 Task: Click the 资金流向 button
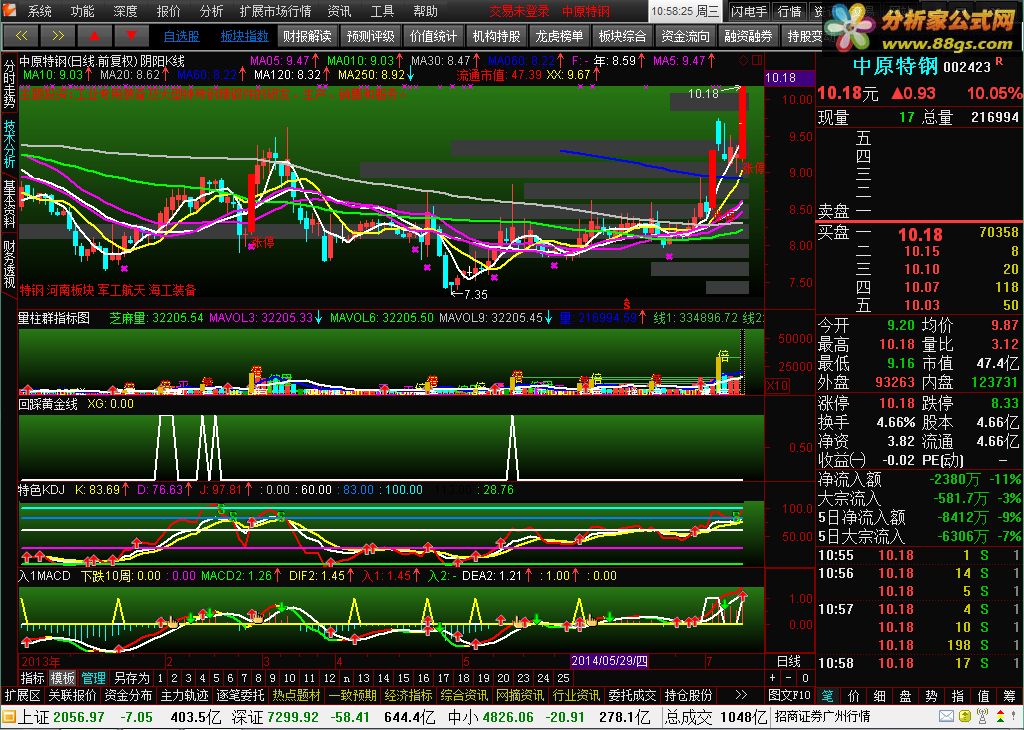click(x=685, y=36)
